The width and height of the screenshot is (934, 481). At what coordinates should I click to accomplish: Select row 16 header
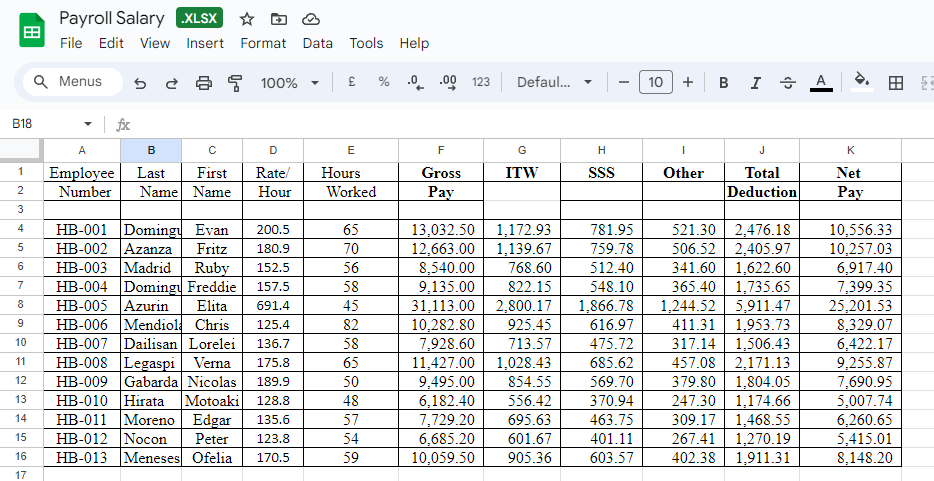click(21, 457)
